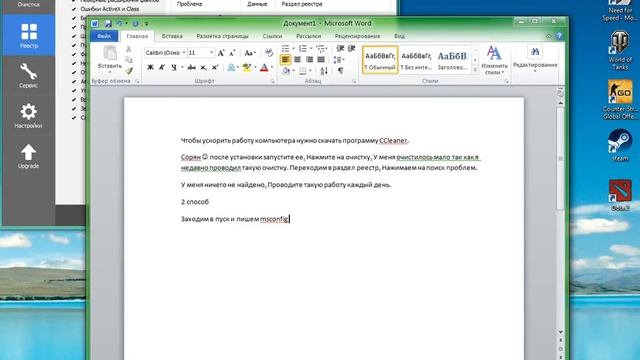Insert a multilevel list
The image size is (640, 360).
click(x=320, y=49)
